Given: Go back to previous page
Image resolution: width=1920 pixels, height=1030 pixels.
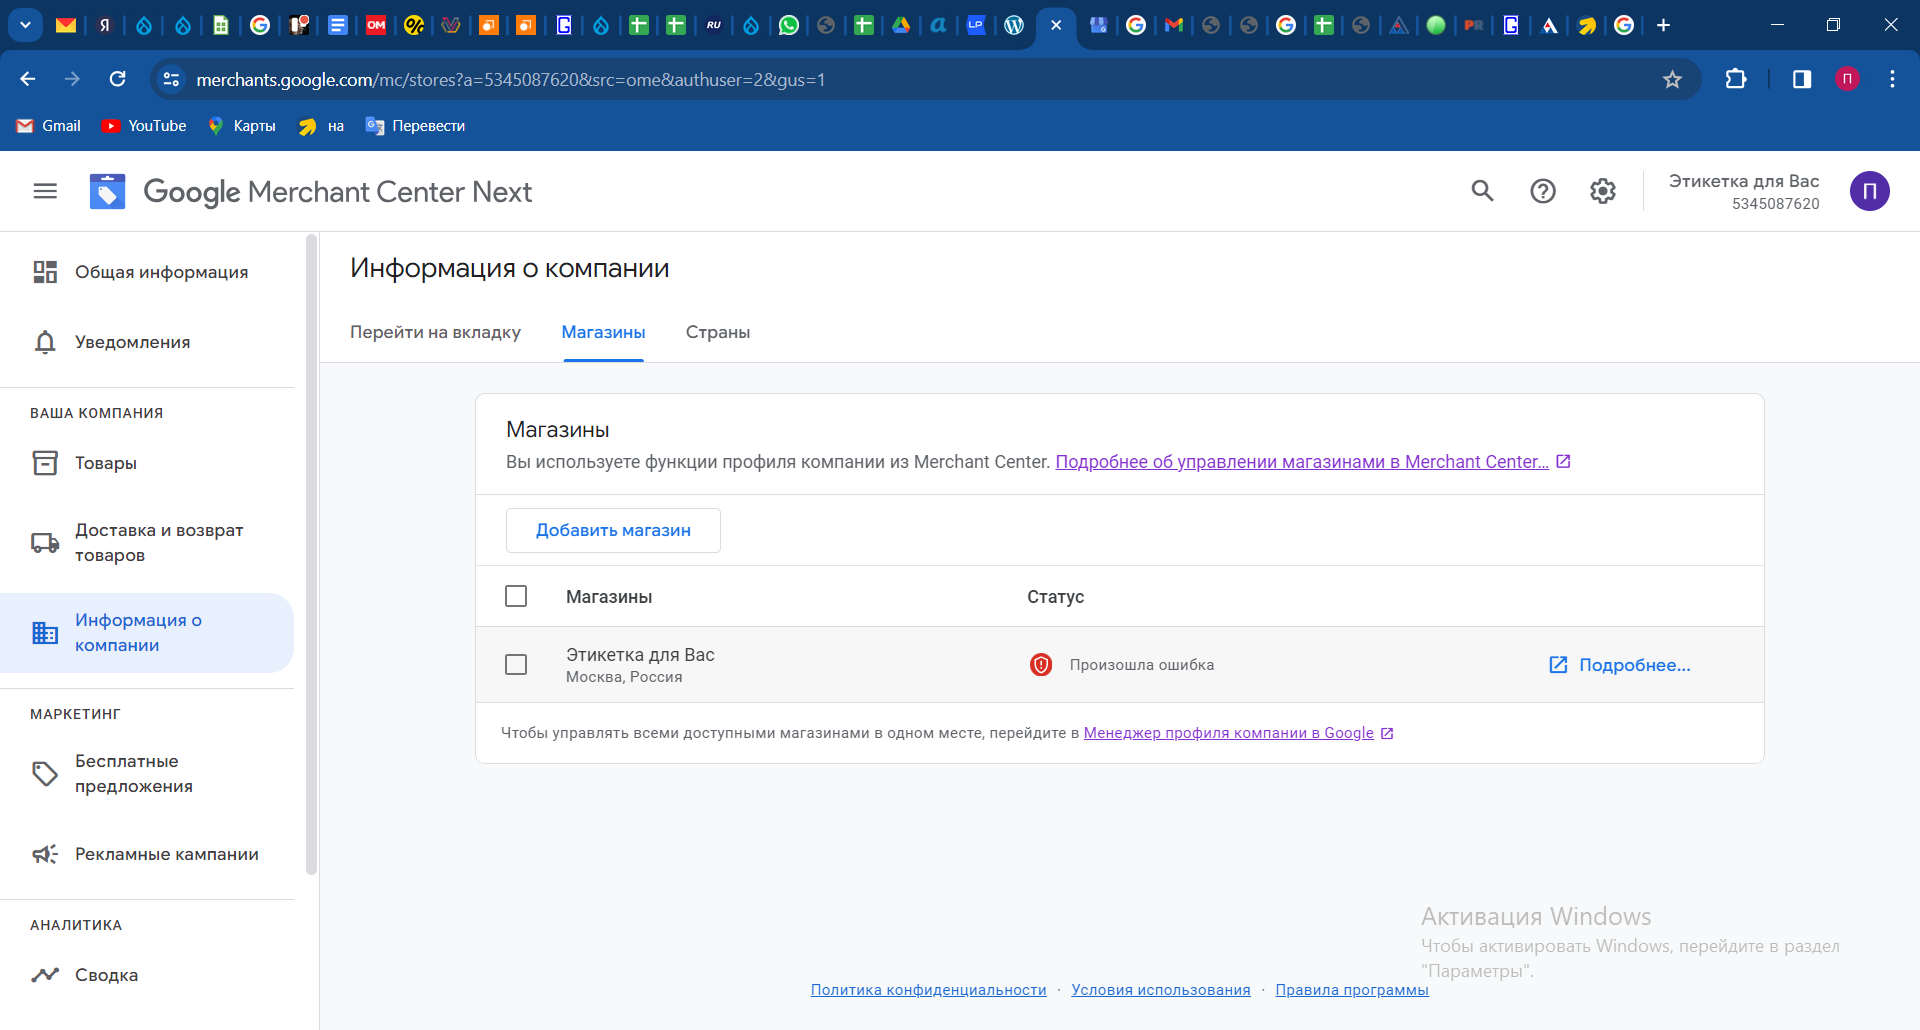Looking at the screenshot, I should click(x=28, y=79).
